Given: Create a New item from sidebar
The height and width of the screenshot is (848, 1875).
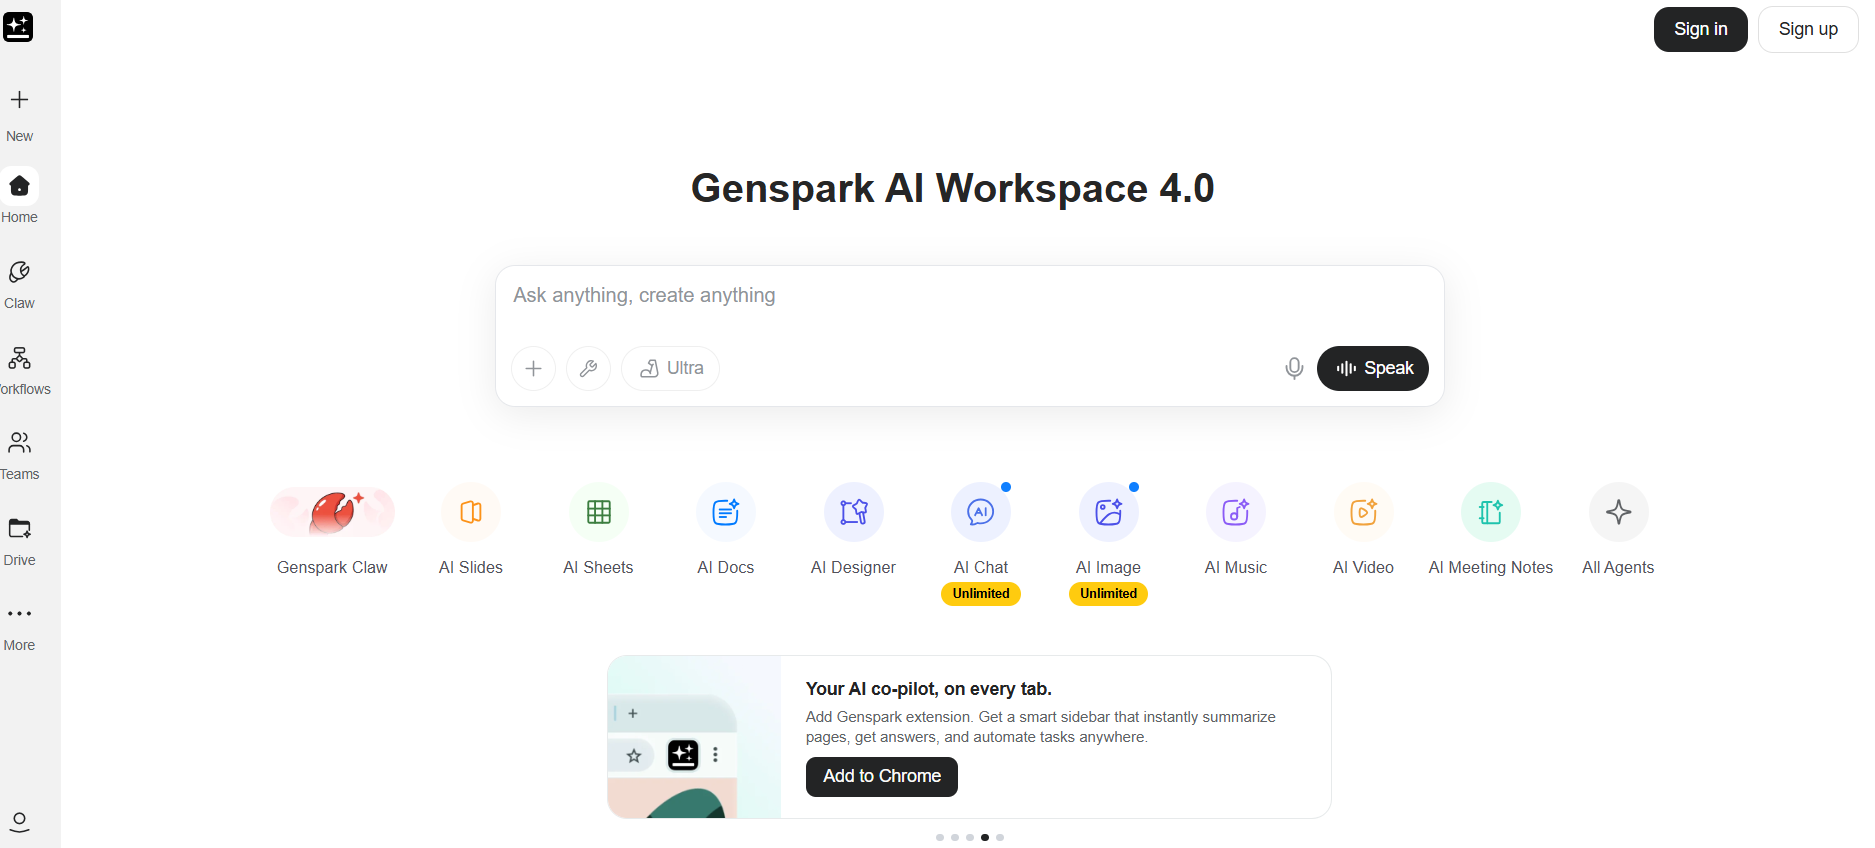Looking at the screenshot, I should 19,114.
